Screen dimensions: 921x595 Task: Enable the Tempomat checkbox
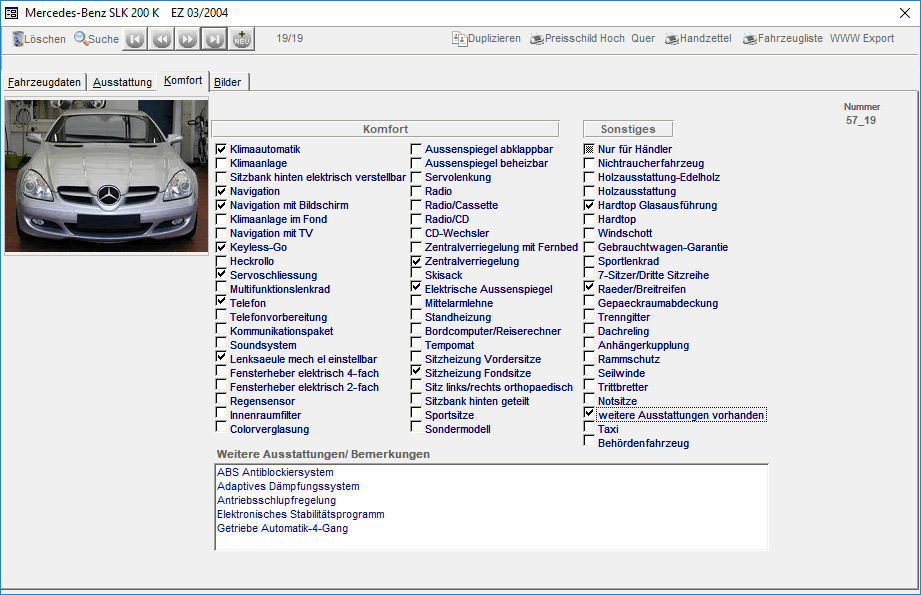pos(415,345)
